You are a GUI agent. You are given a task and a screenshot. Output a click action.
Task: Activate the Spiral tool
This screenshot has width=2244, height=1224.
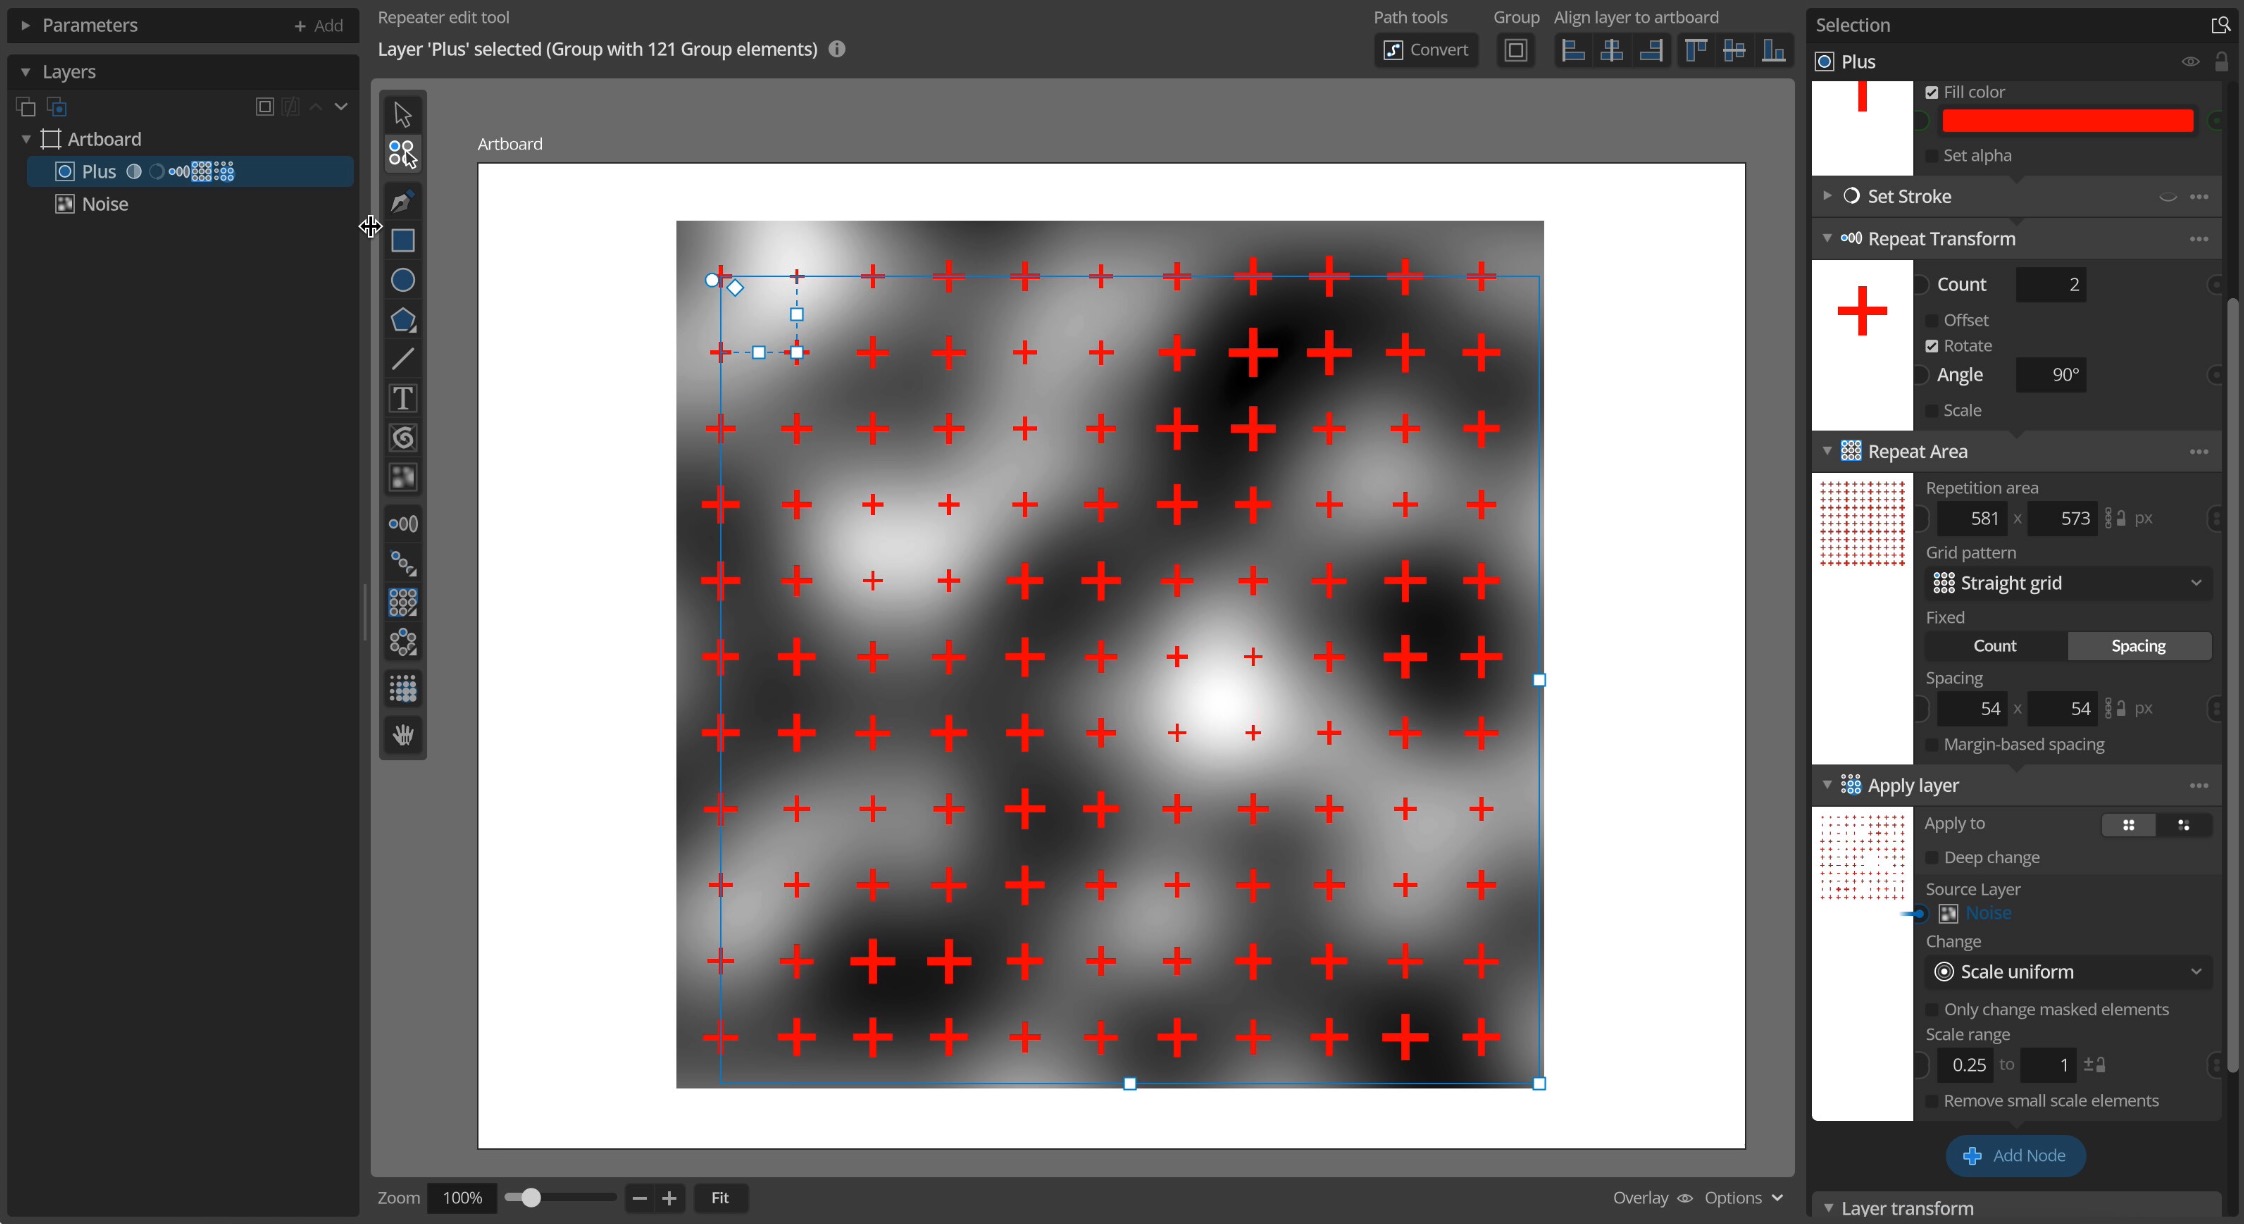pyautogui.click(x=403, y=438)
